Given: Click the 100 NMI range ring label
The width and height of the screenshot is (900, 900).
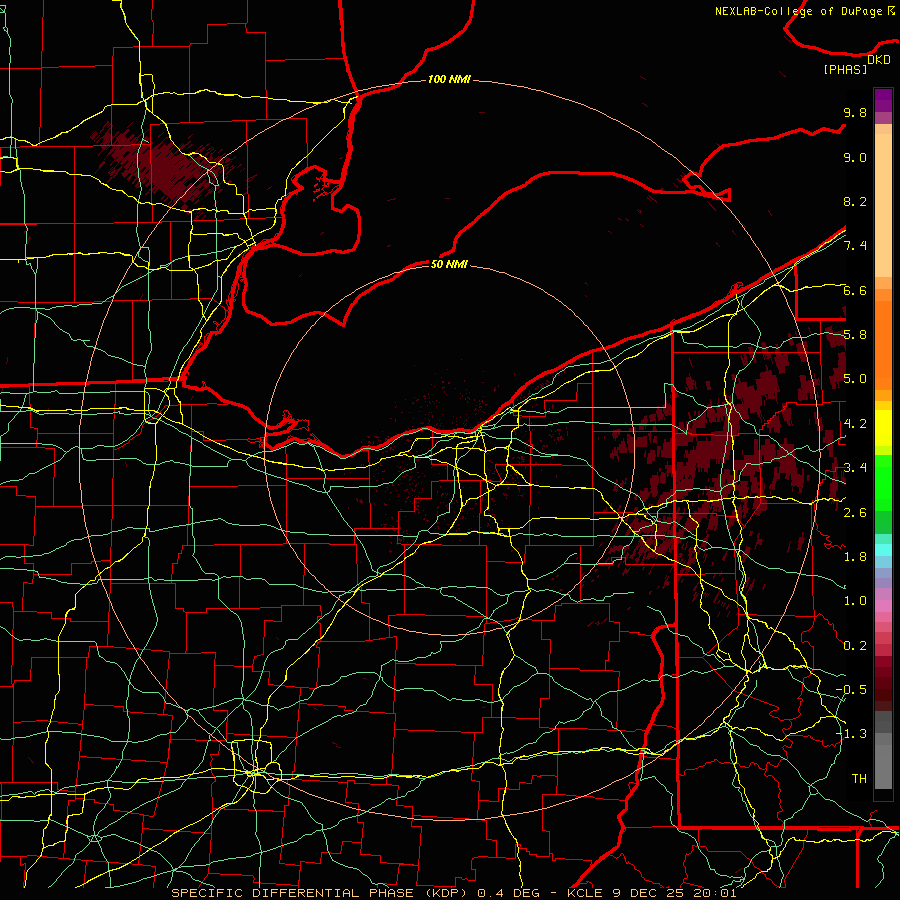Looking at the screenshot, I should (449, 79).
